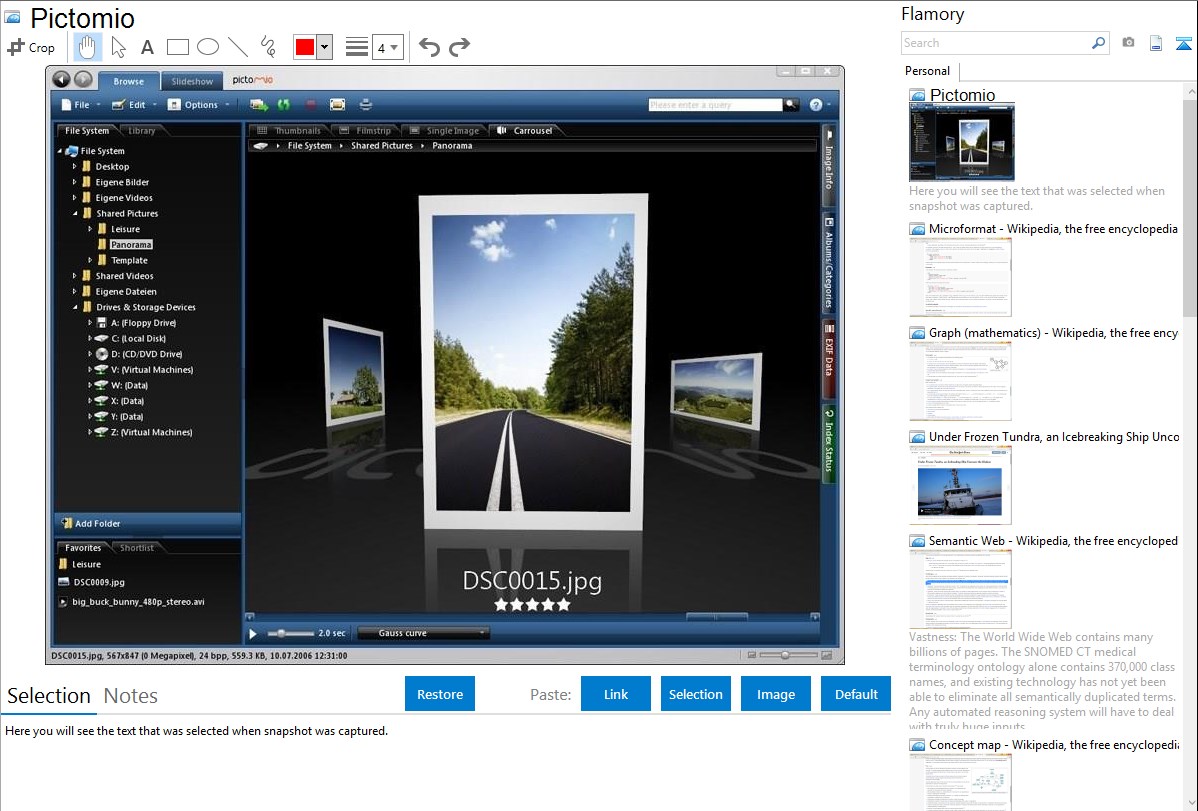The height and width of the screenshot is (811, 1198).
Task: Paste as Link button
Action: [x=616, y=694]
